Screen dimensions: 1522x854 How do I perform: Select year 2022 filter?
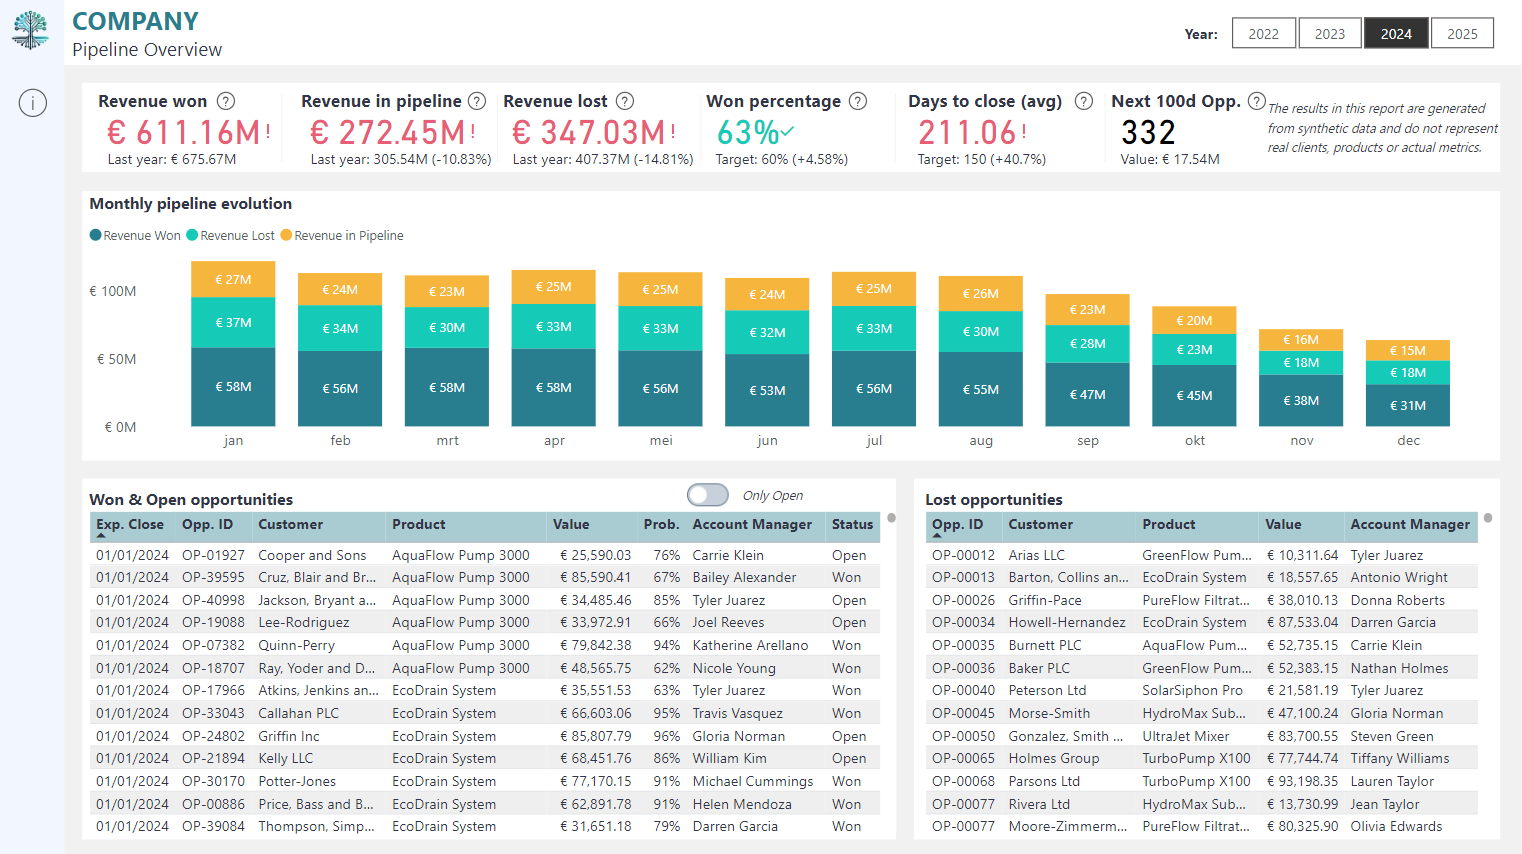(1264, 33)
